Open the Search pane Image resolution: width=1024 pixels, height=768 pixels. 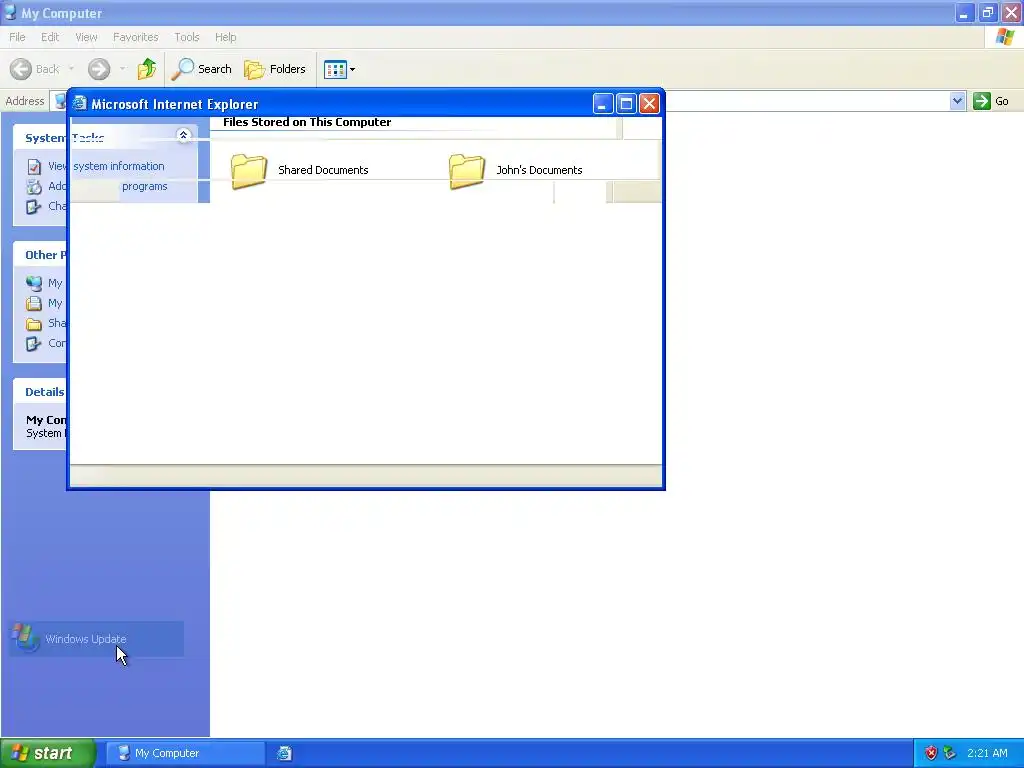[x=202, y=69]
